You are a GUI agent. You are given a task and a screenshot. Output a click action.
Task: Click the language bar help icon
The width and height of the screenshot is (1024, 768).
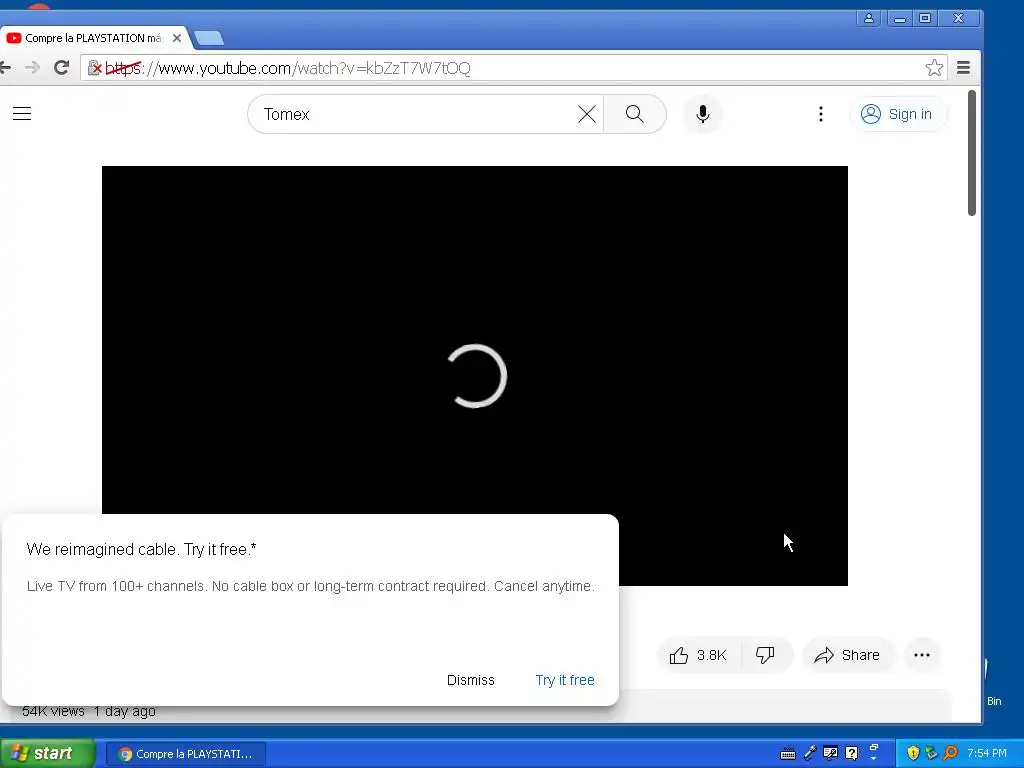(852, 754)
